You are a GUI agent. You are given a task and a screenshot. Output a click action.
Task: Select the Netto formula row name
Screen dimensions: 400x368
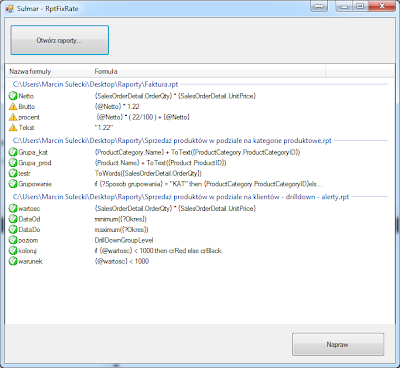pos(26,96)
